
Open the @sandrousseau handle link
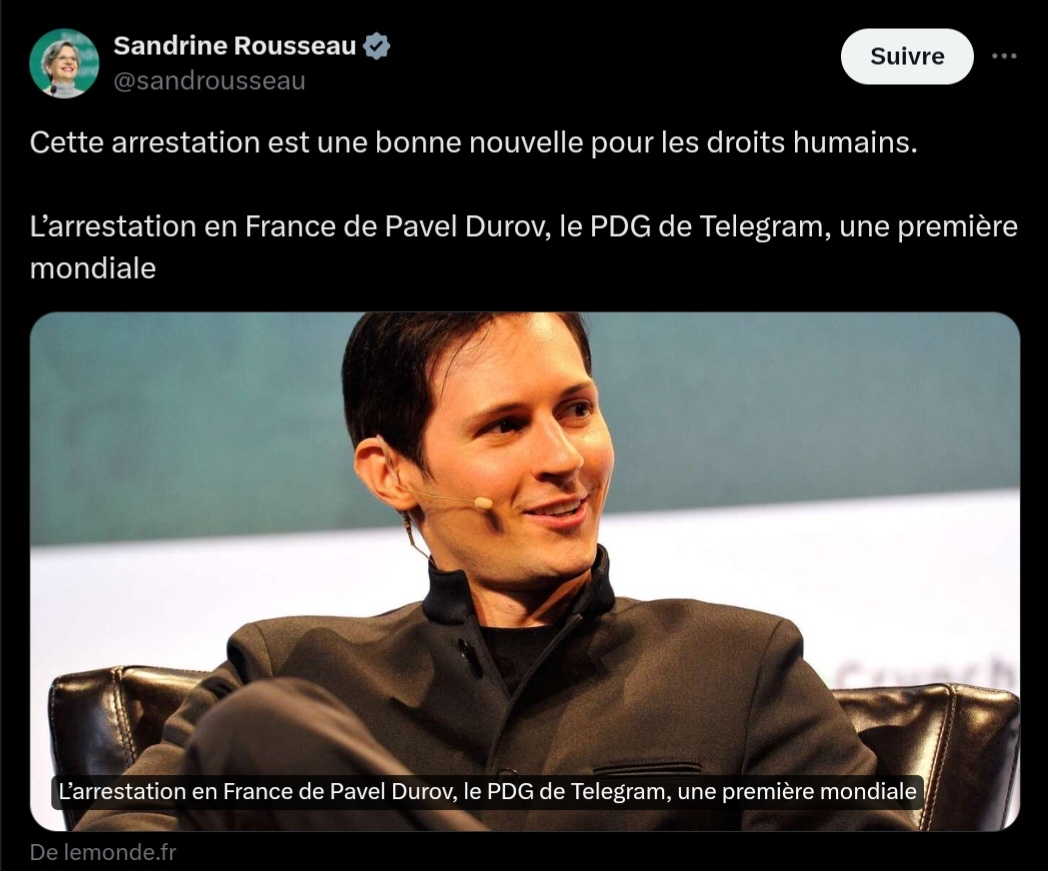click(209, 81)
